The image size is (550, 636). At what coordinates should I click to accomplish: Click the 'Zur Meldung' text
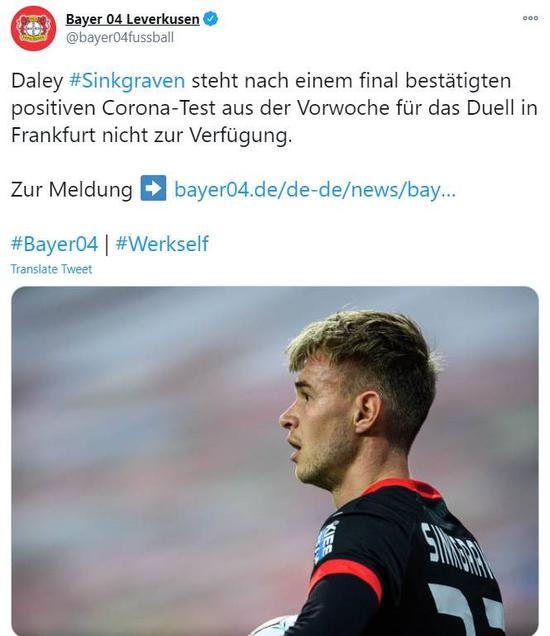click(x=71, y=189)
